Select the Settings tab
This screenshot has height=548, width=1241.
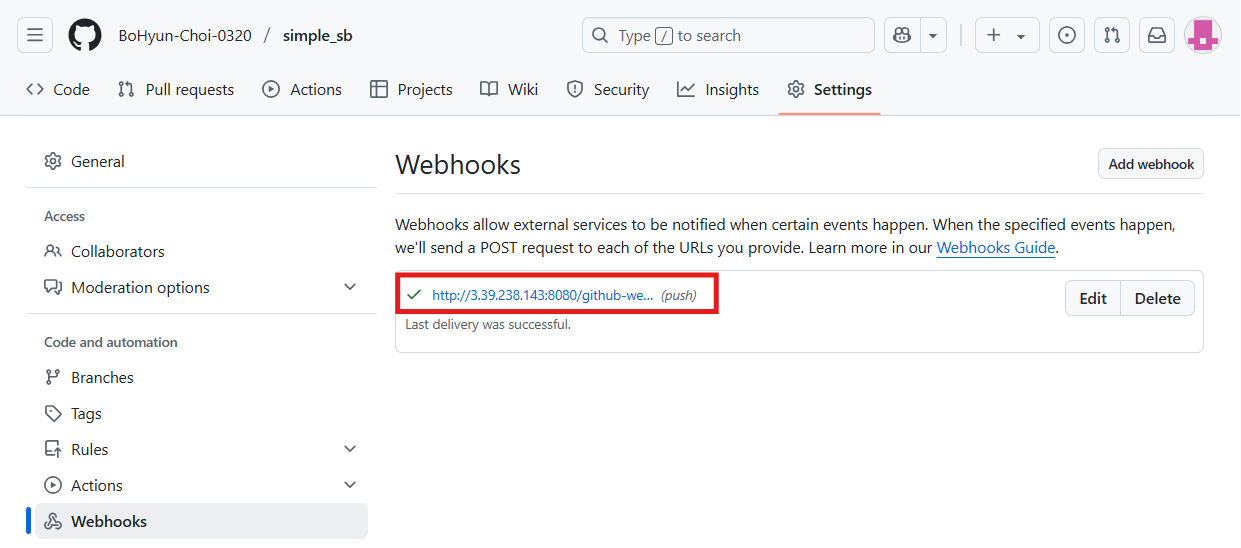point(829,89)
